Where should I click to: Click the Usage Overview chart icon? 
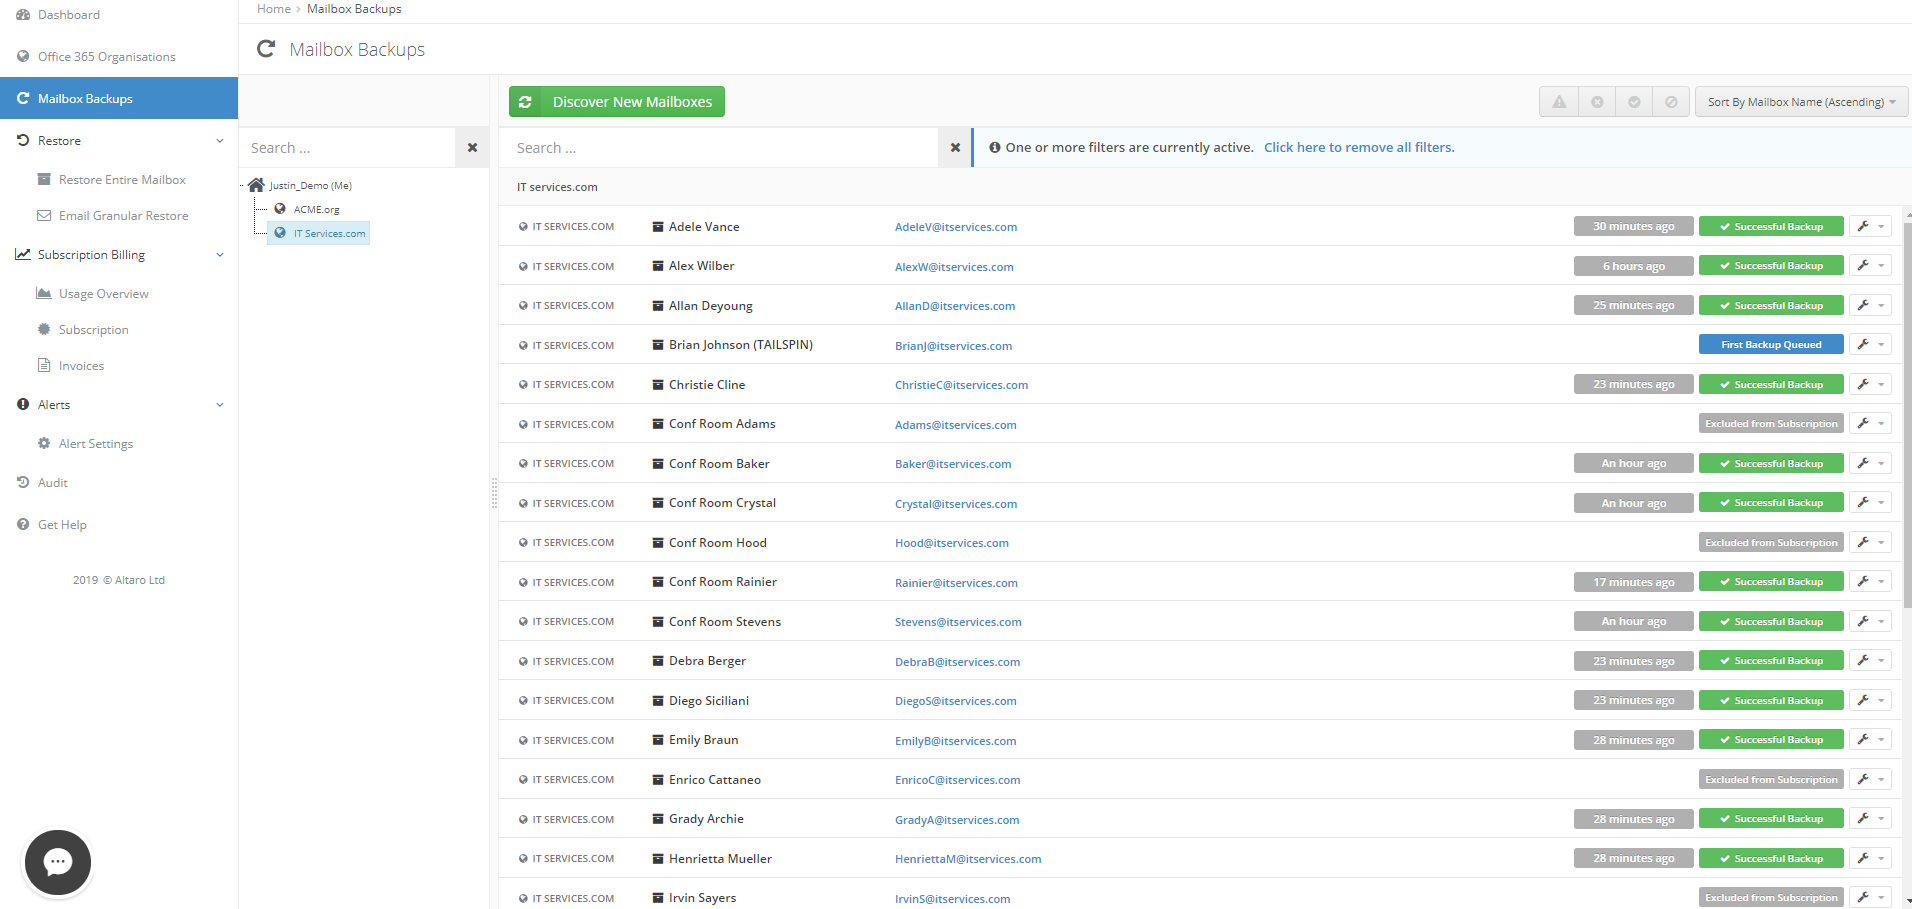click(44, 292)
